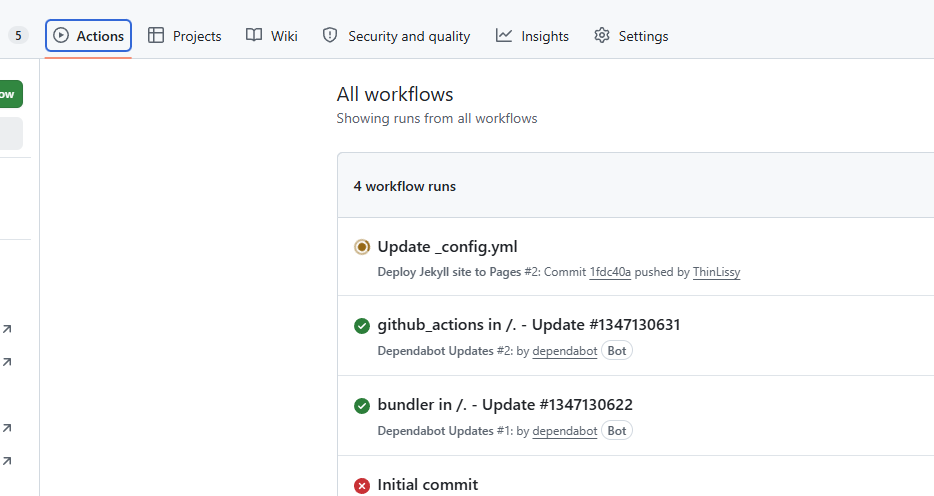934x496 pixels.
Task: Click the 'All workflows' heading
Action: (395, 94)
